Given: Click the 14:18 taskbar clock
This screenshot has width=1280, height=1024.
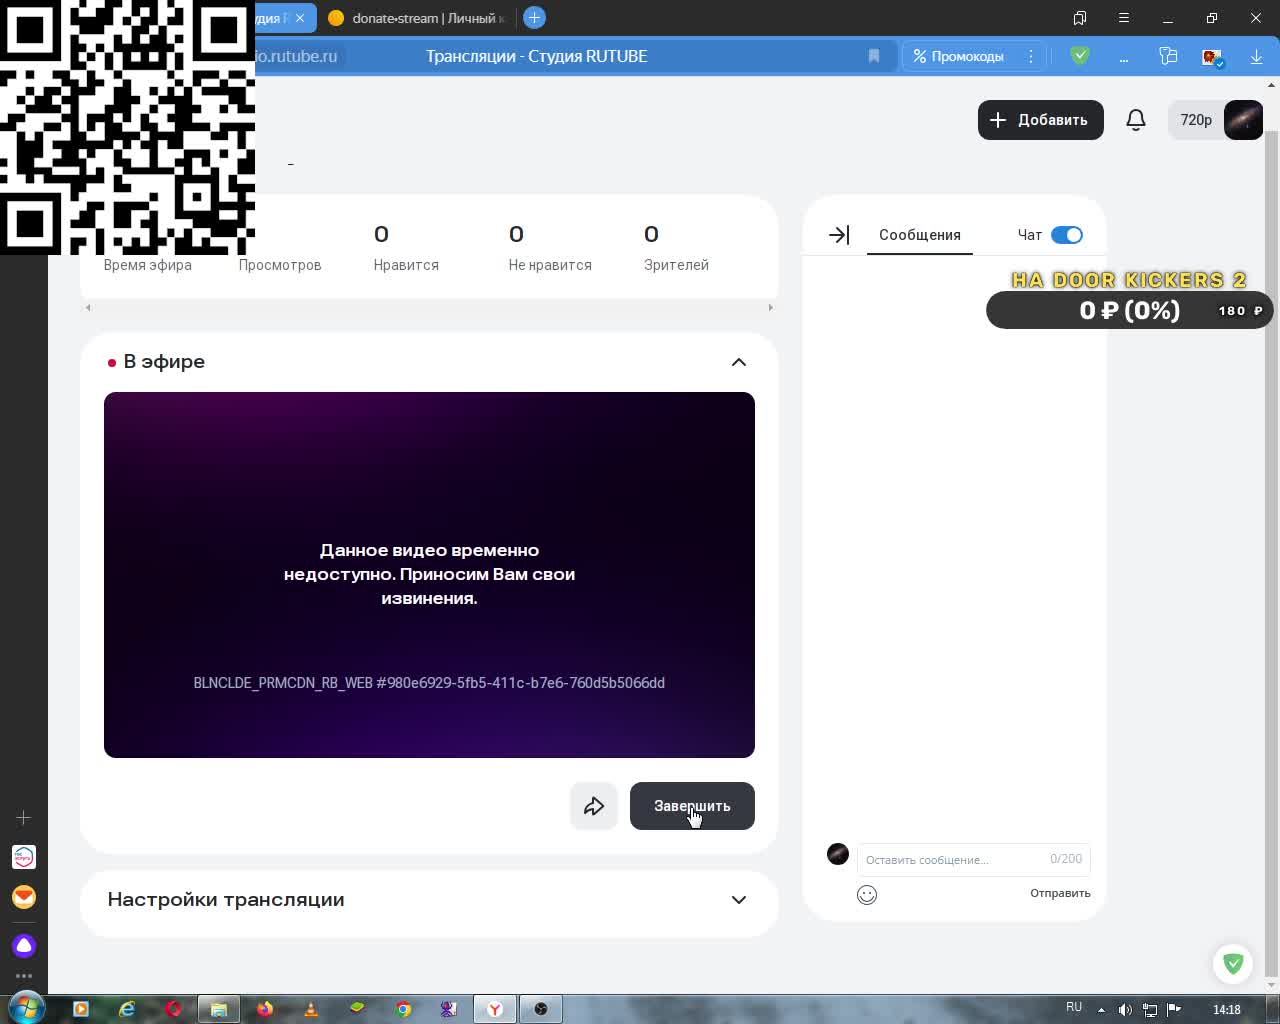Looking at the screenshot, I should (1227, 1010).
